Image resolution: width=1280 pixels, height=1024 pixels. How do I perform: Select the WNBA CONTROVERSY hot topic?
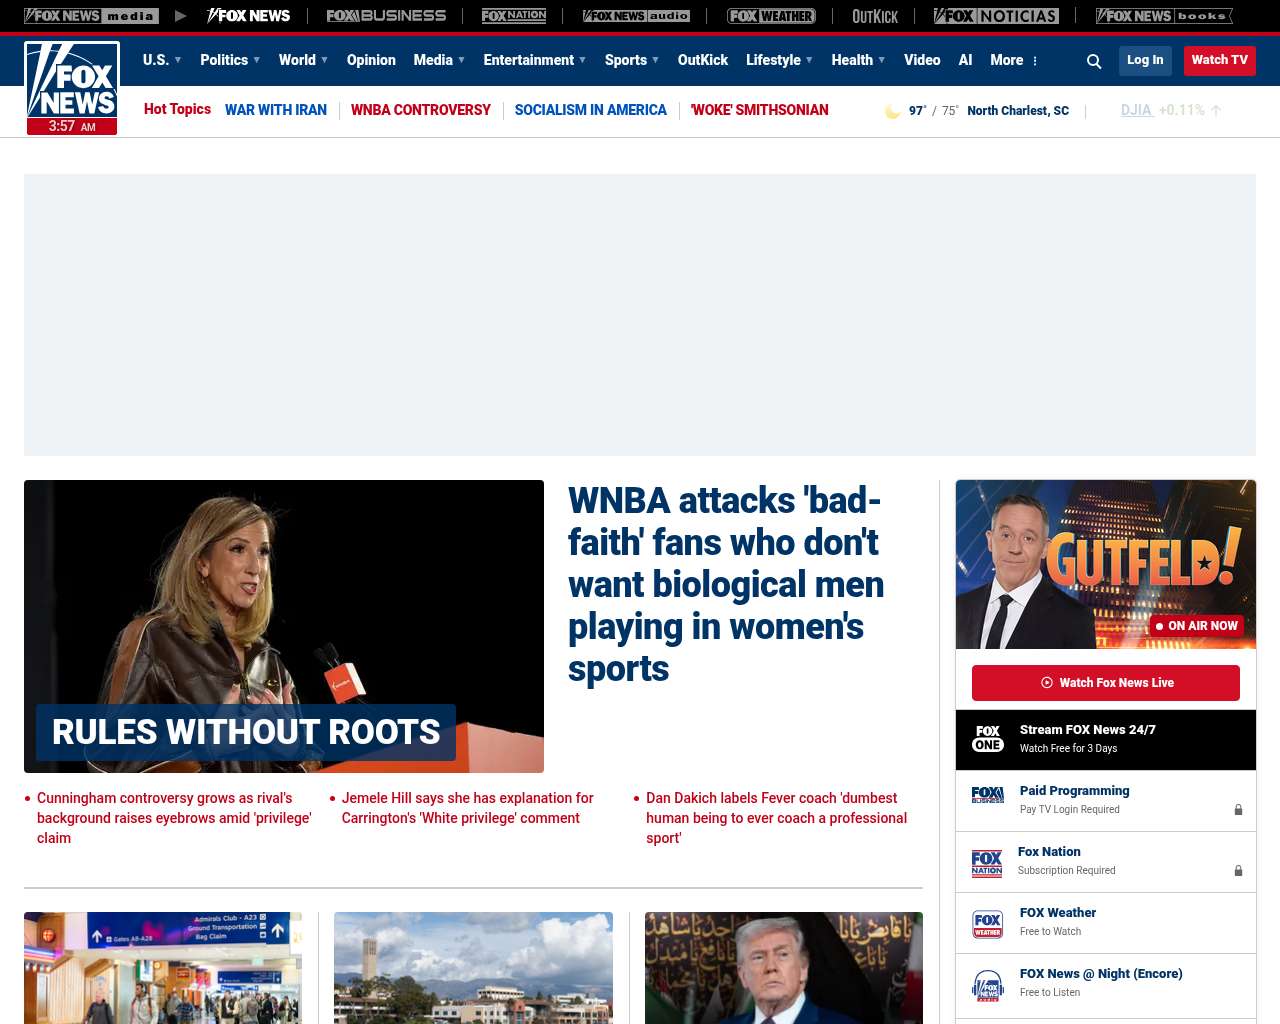coord(421,110)
